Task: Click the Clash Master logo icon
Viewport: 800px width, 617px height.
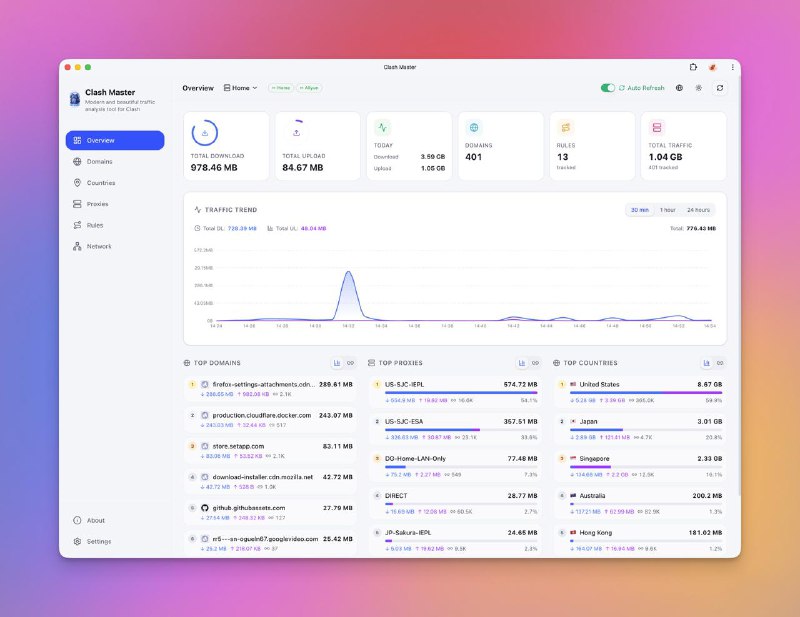Action: pos(75,98)
